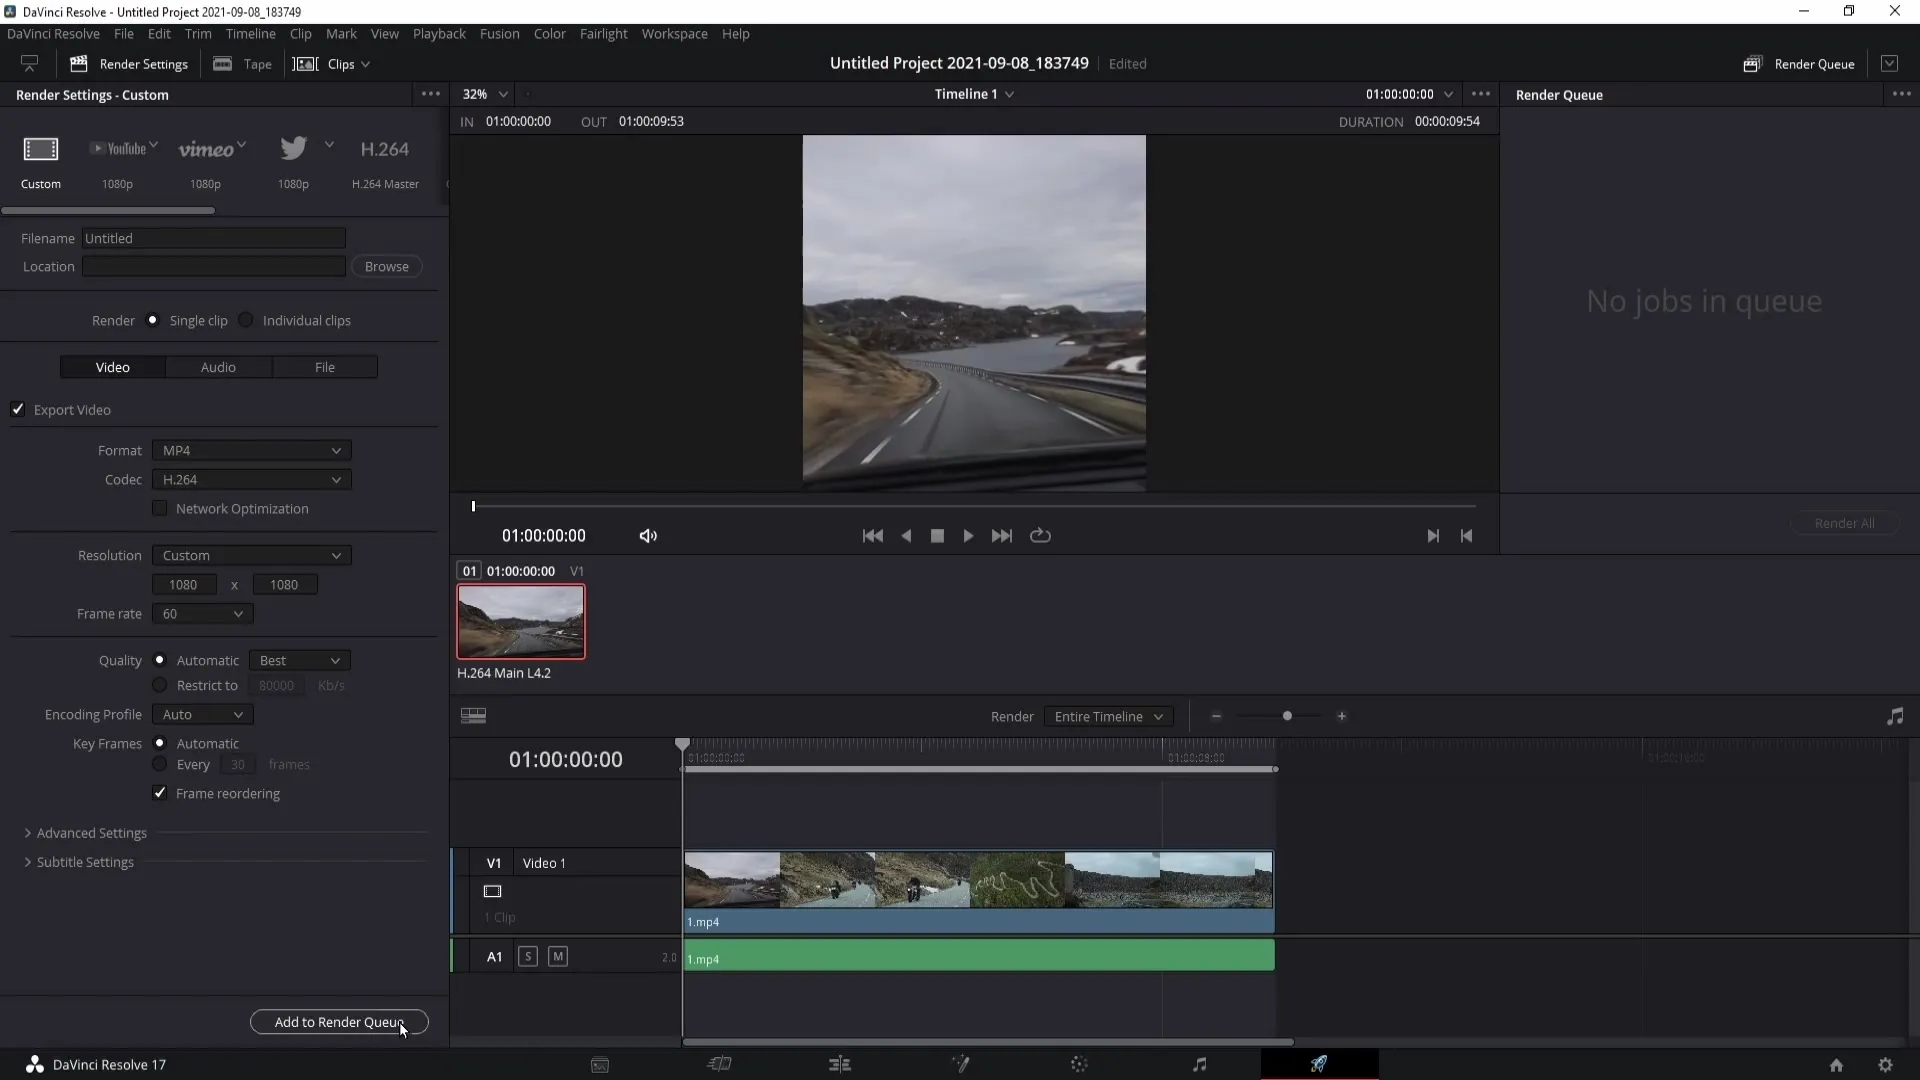Play the timeline in reverse
Image resolution: width=1920 pixels, height=1080 pixels.
(906, 536)
